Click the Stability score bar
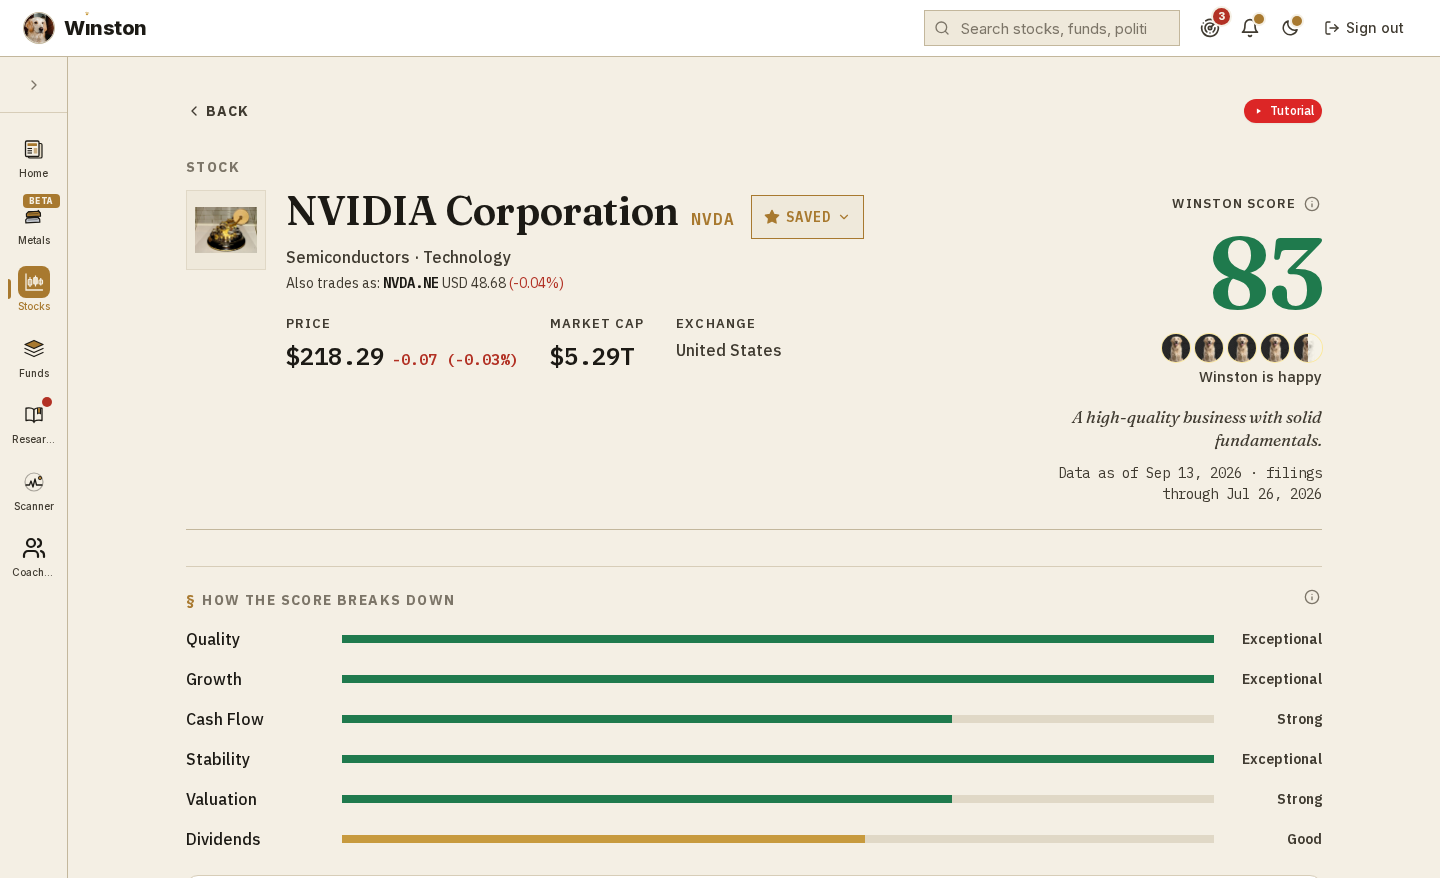Viewport: 1440px width, 878px height. pyautogui.click(x=778, y=759)
